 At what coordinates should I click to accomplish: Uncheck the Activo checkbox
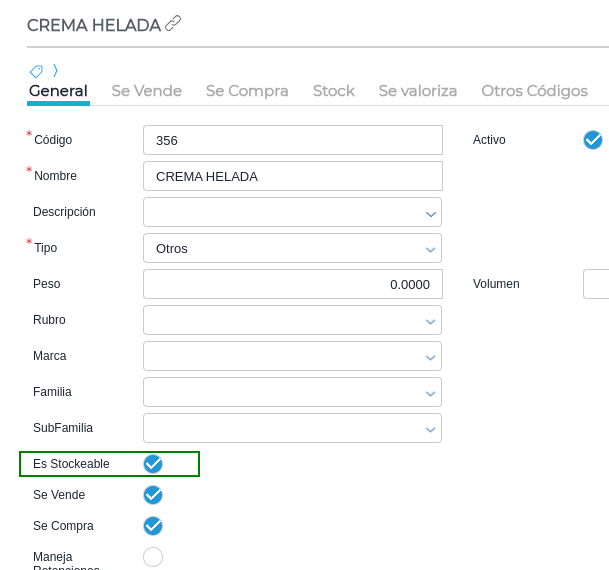click(593, 140)
